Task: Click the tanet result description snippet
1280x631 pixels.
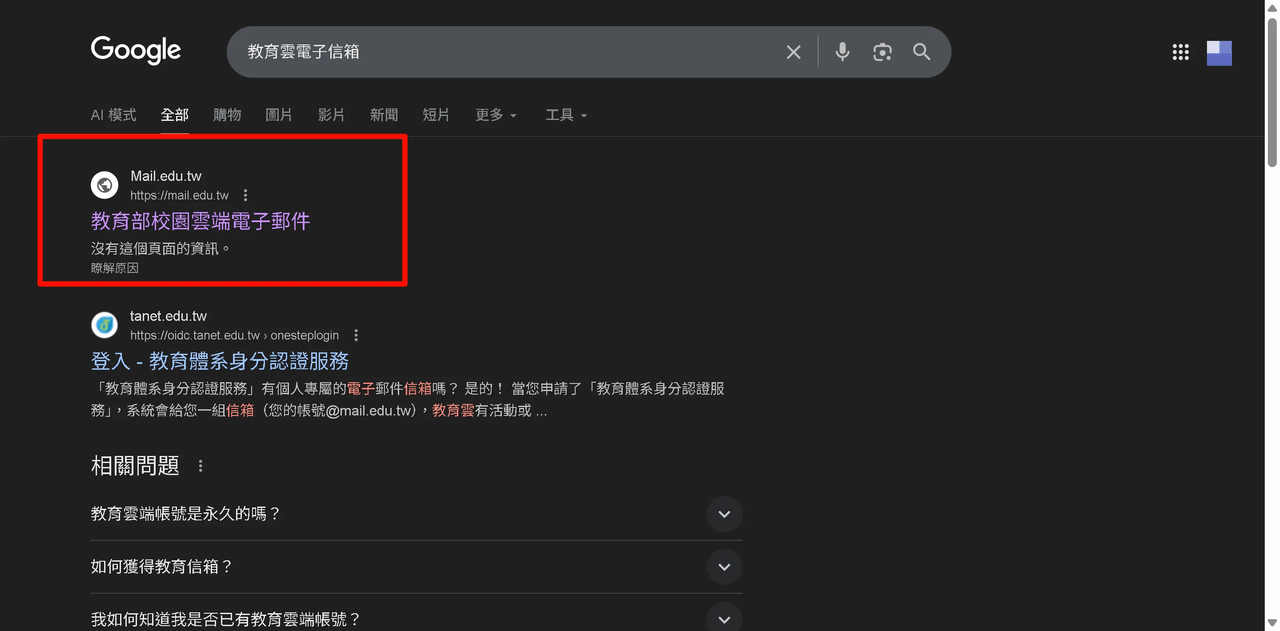Action: point(408,400)
